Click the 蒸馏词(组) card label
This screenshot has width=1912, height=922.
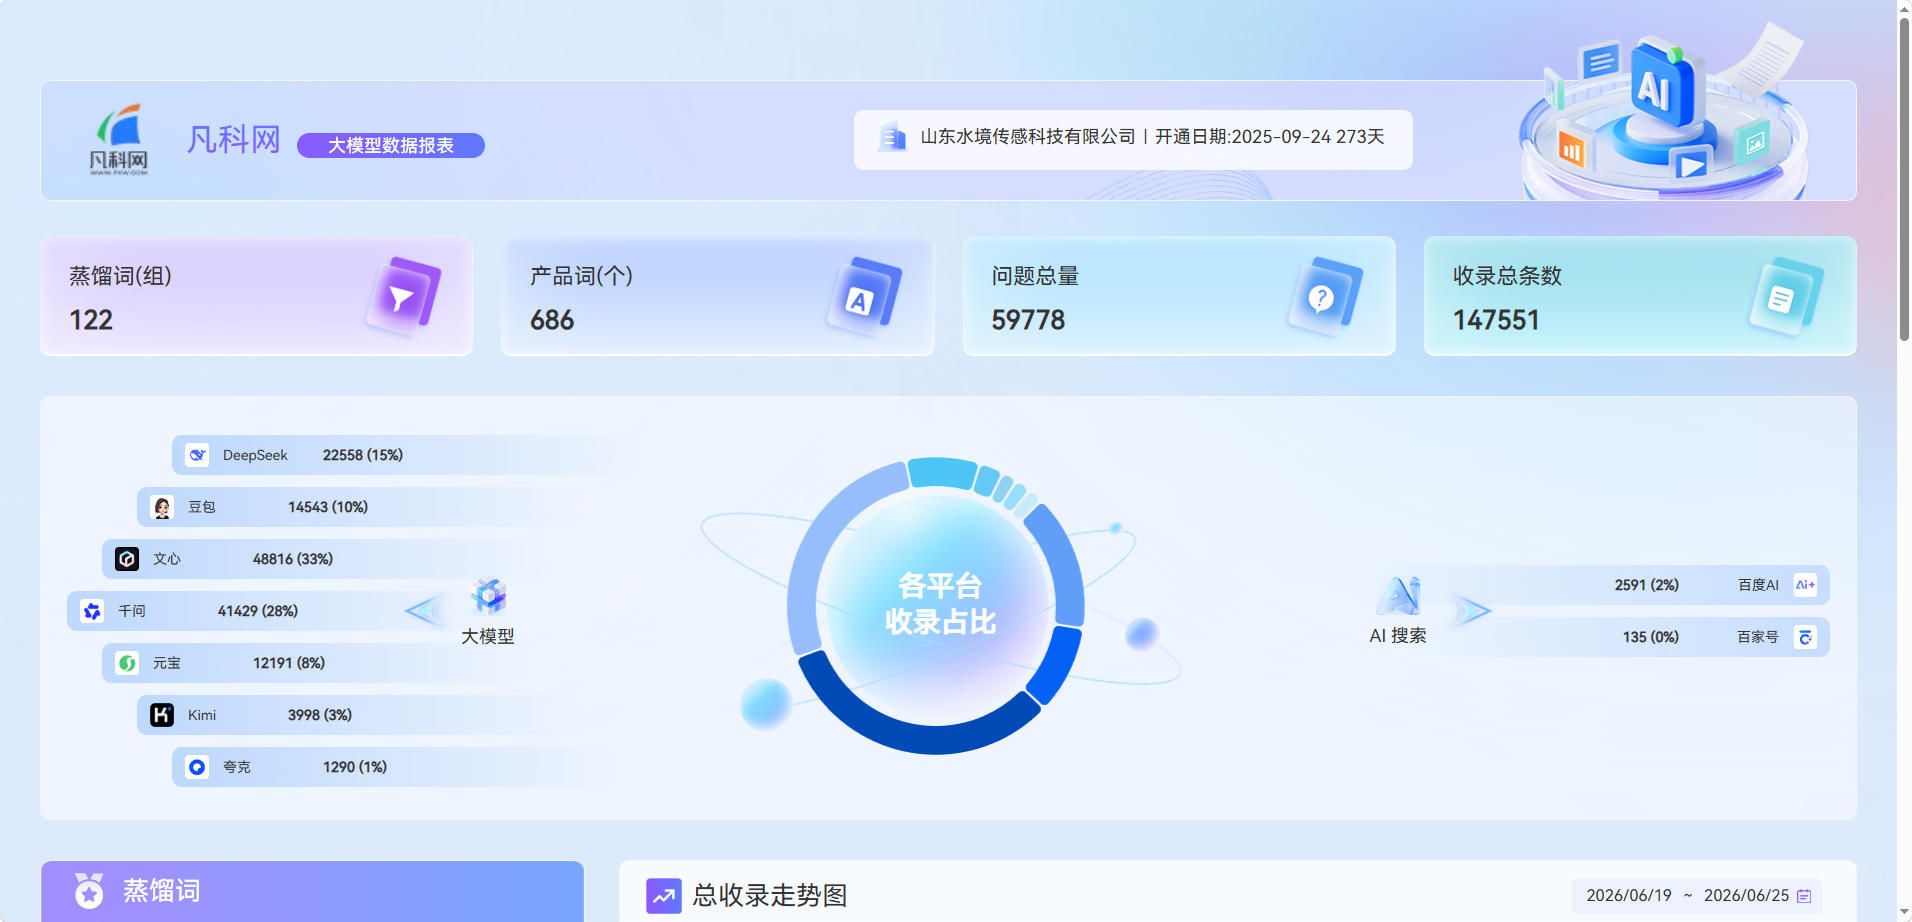click(120, 276)
